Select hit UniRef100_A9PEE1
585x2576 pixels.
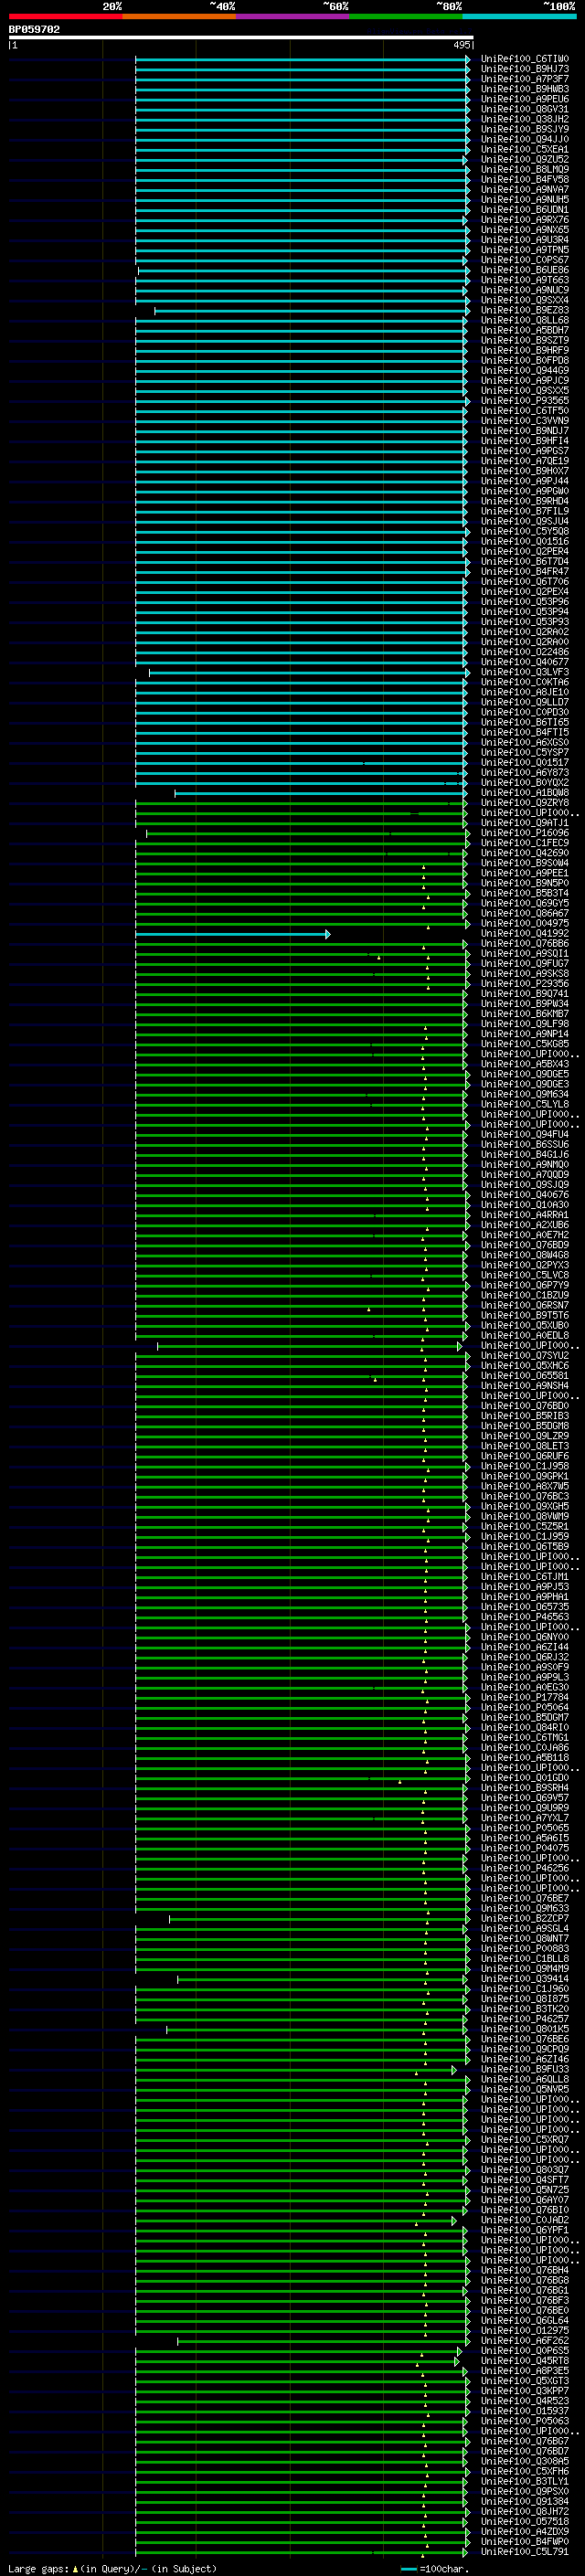click(x=525, y=873)
